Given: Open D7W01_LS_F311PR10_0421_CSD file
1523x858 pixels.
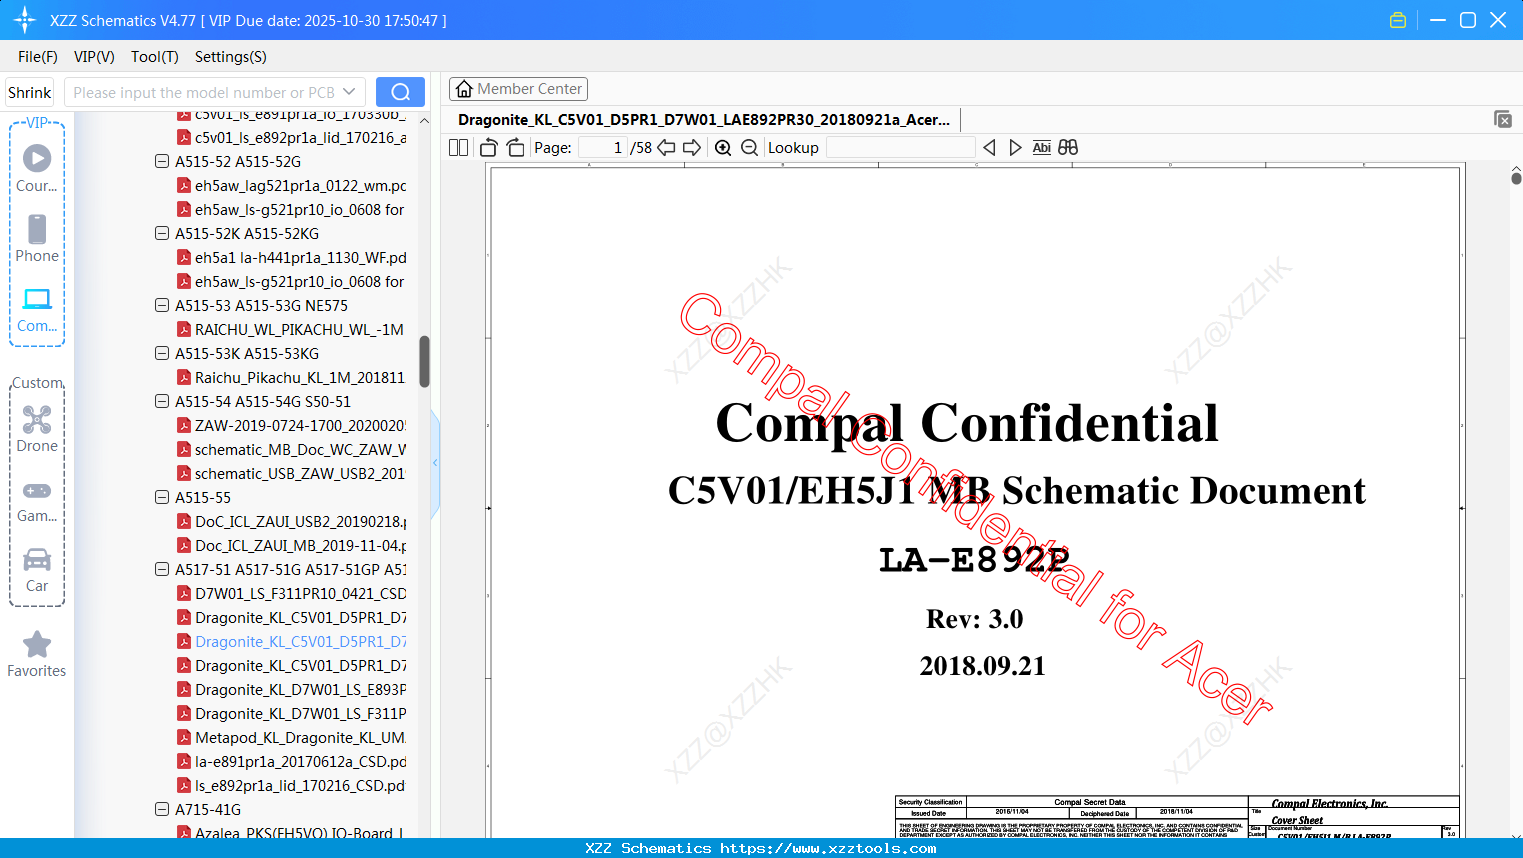Looking at the screenshot, I should pyautogui.click(x=300, y=593).
